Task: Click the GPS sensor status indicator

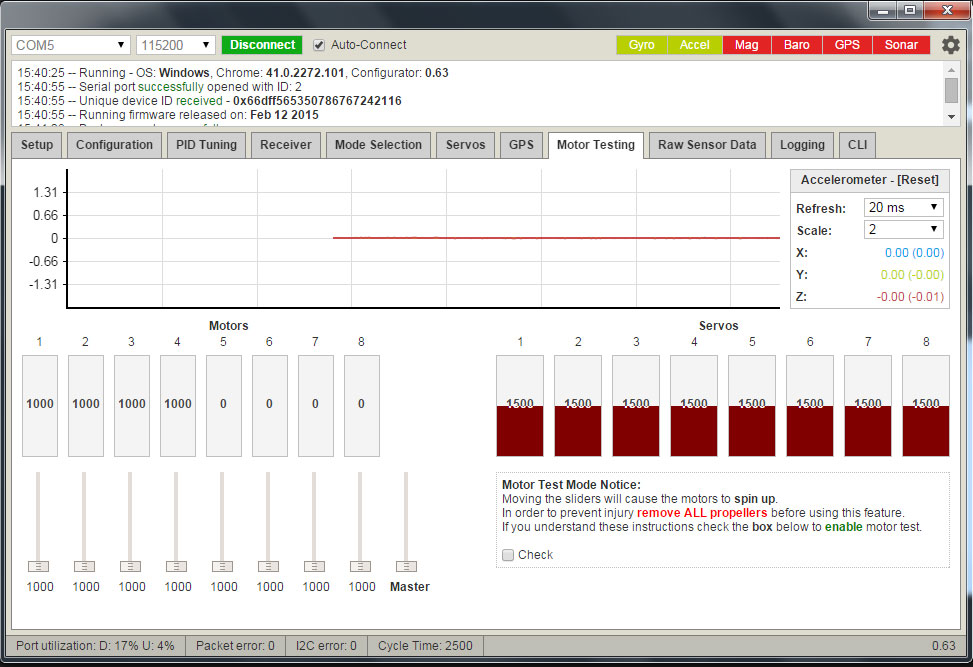Action: tap(847, 45)
